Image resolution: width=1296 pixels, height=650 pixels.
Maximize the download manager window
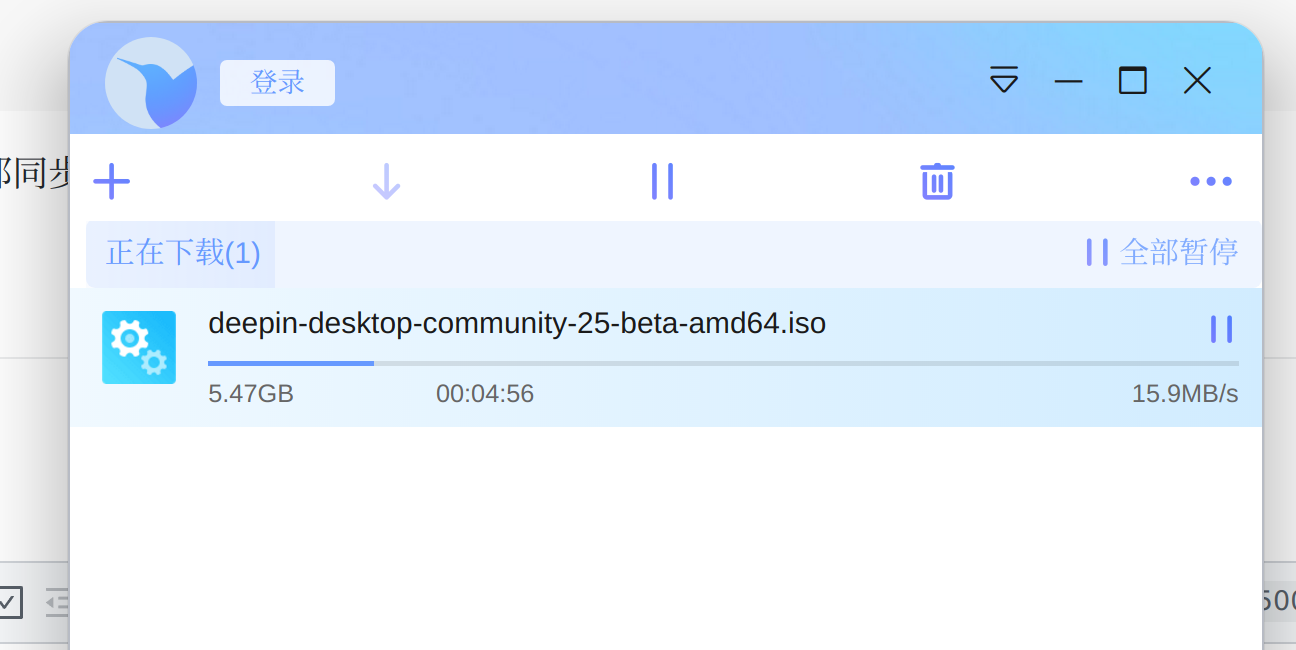pyautogui.click(x=1133, y=80)
